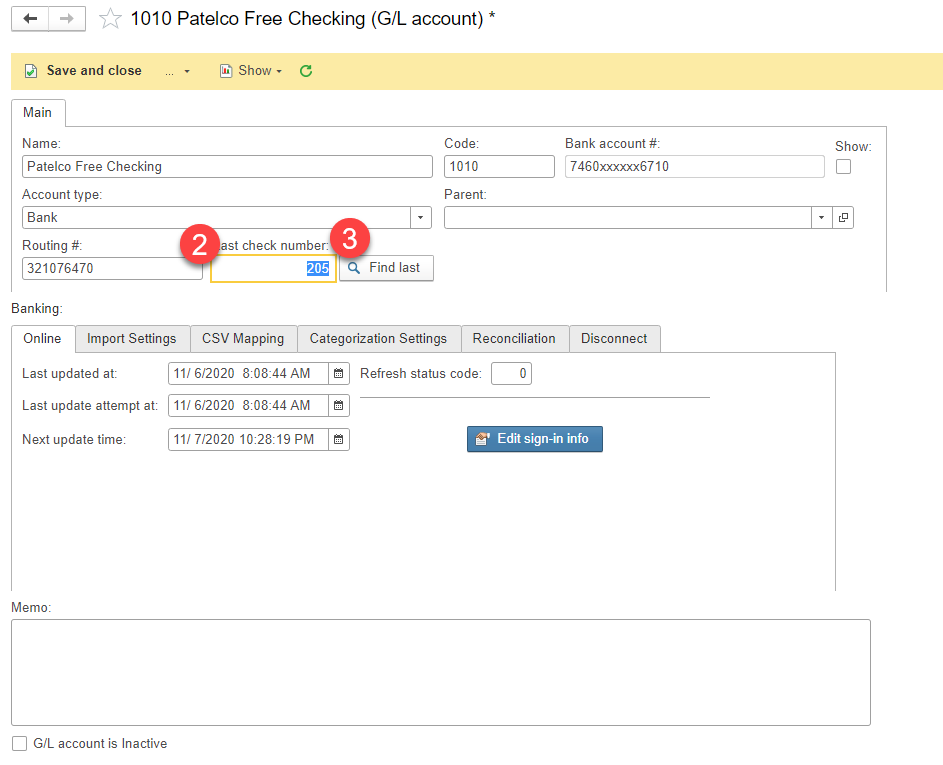Open the Categorization Settings tab
The height and width of the screenshot is (765, 943).
pos(378,339)
